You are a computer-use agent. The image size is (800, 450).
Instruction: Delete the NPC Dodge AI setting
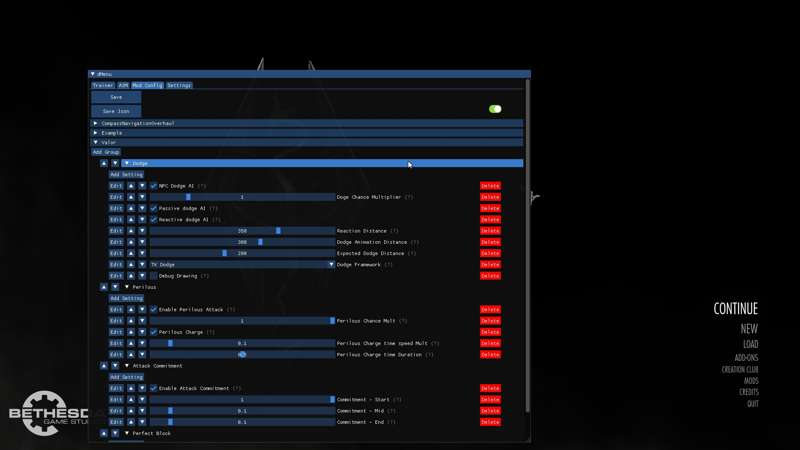coord(490,186)
